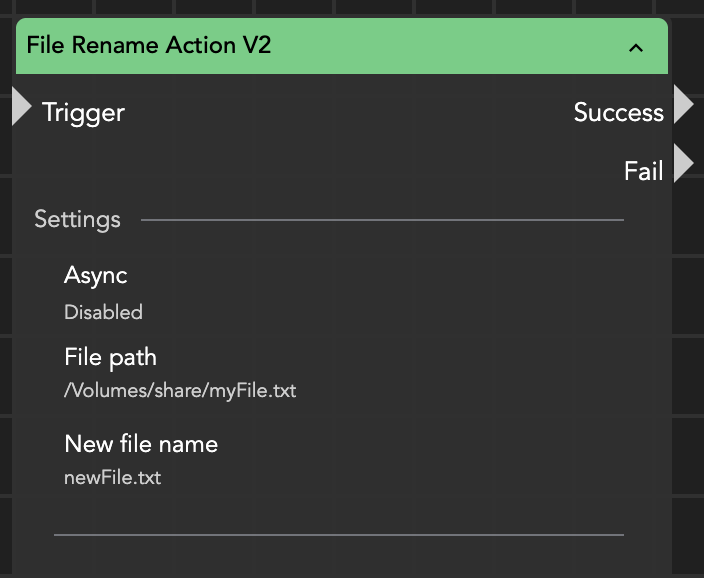Click the New file name label

[141, 443]
